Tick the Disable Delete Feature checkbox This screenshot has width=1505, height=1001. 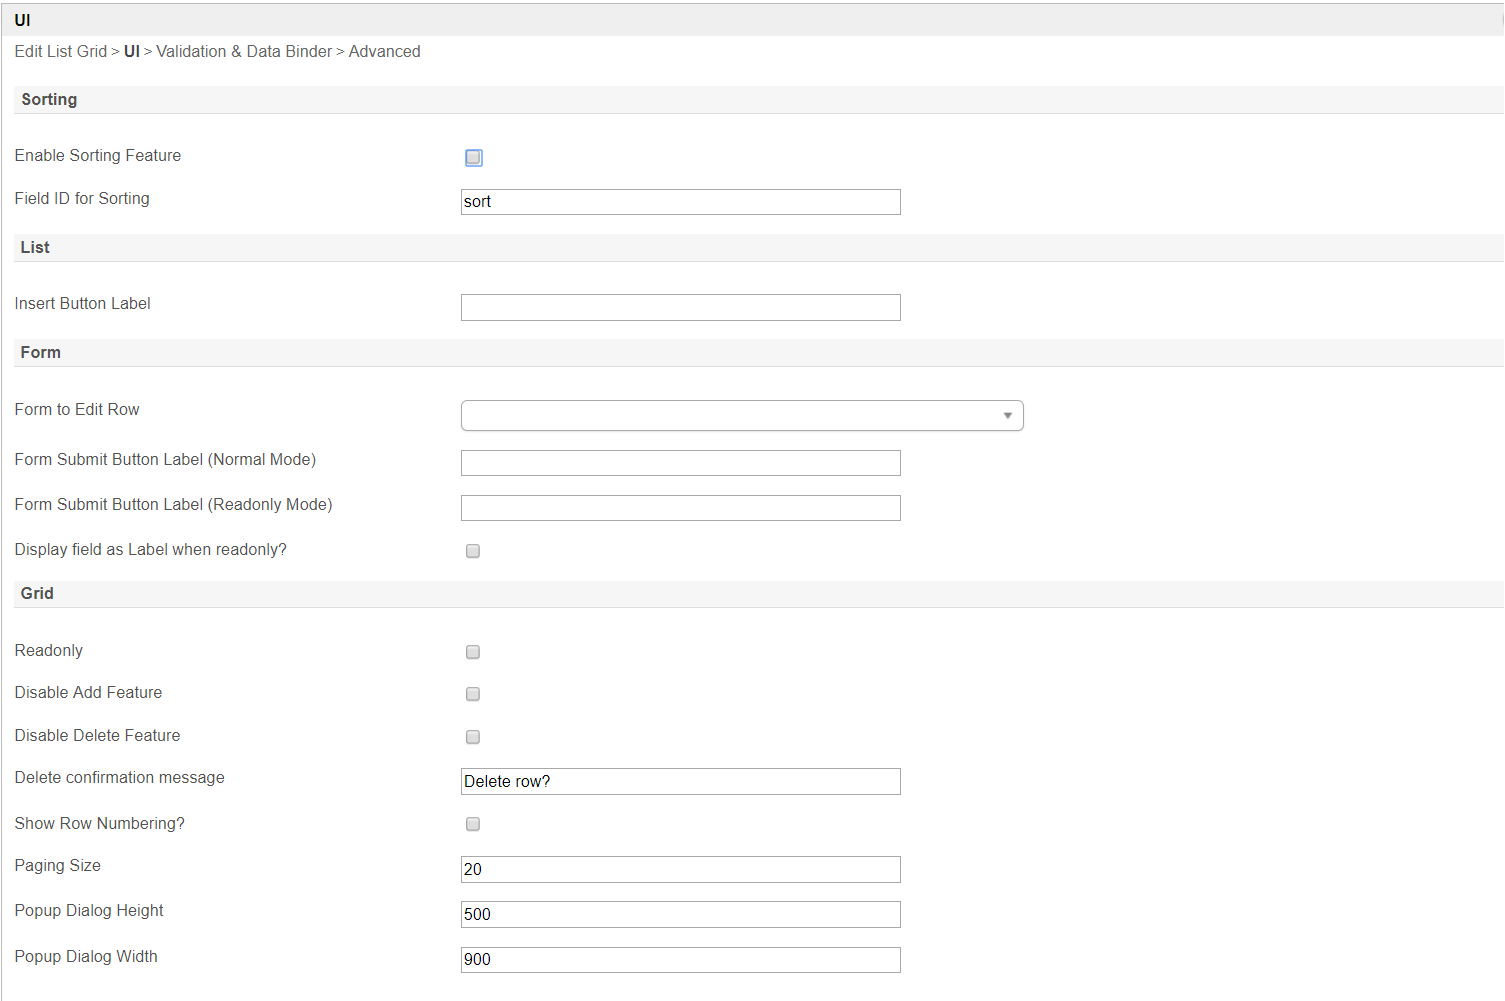[x=473, y=737]
